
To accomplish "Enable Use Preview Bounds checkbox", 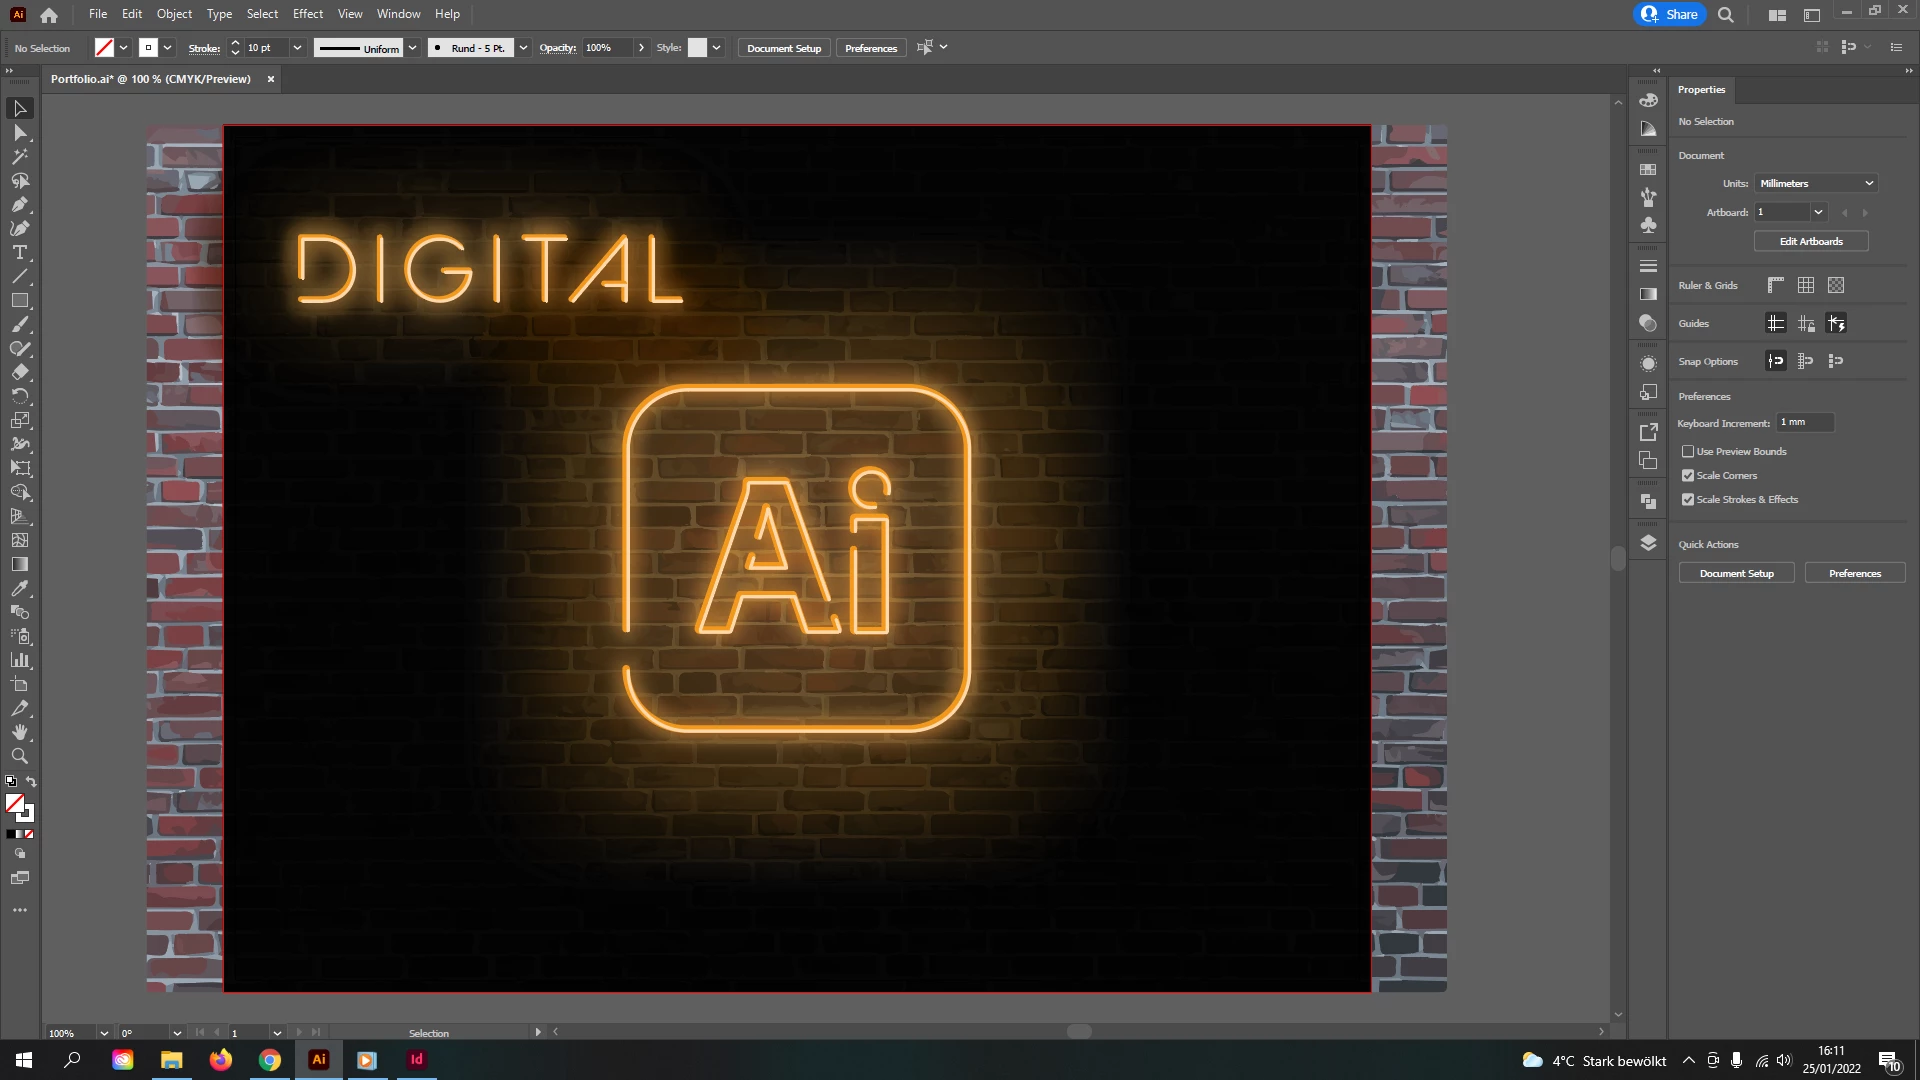I will (1688, 452).
